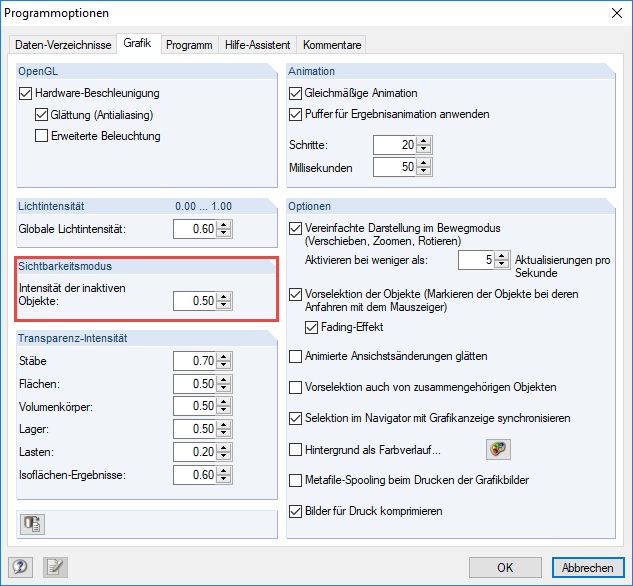Click the Aktivieren bei weniger als field
Image resolution: width=633 pixels, height=586 pixels.
click(476, 260)
